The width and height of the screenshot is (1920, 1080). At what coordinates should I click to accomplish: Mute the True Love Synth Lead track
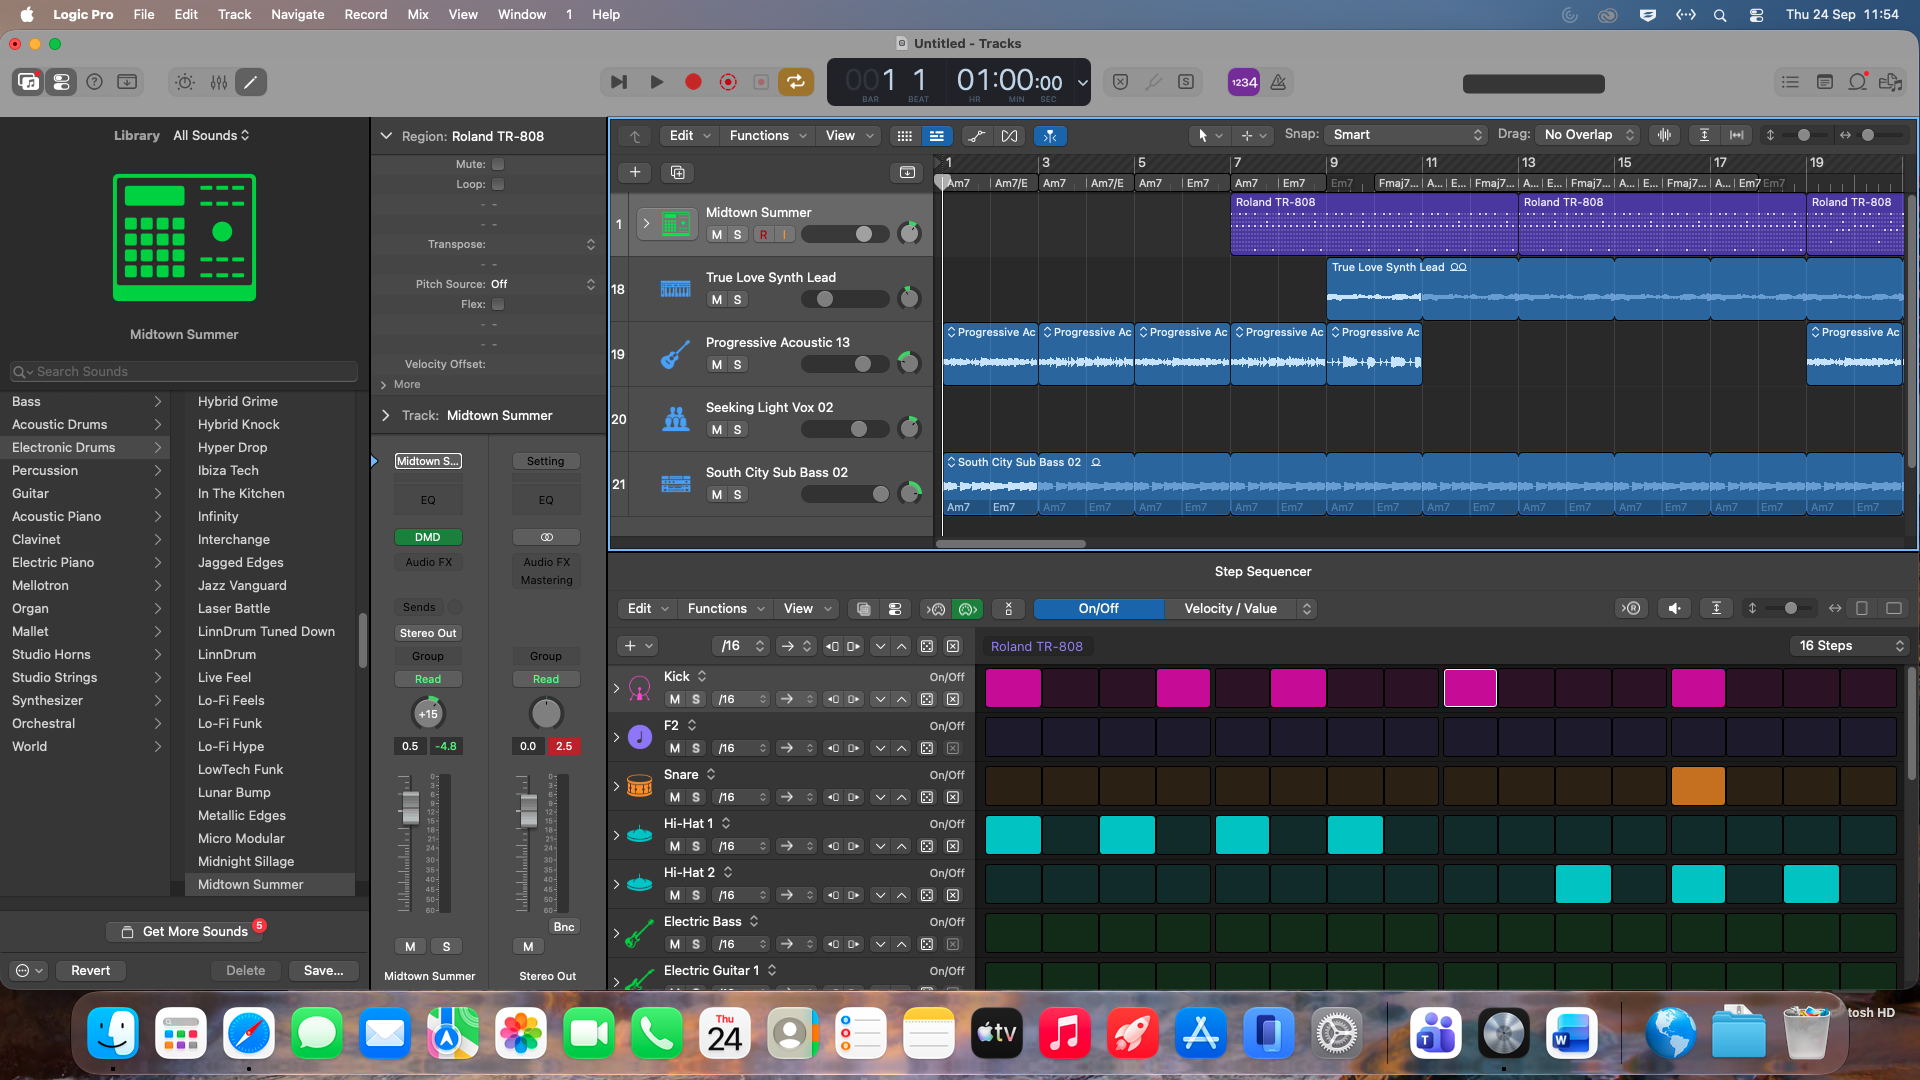pos(717,299)
